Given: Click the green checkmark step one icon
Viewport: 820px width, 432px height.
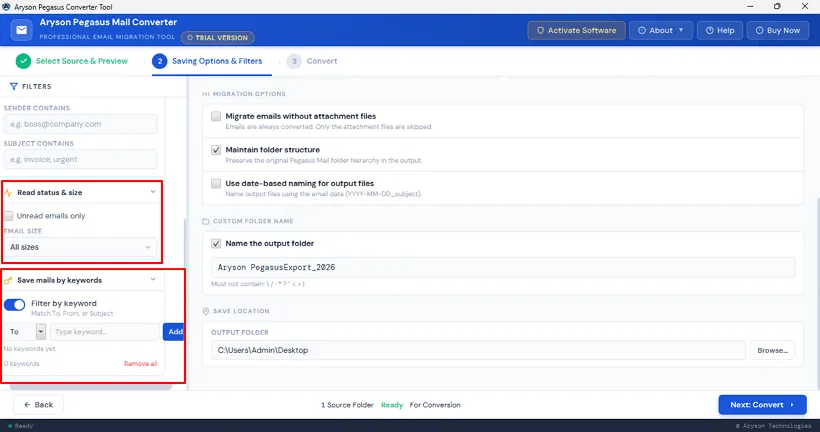Looking at the screenshot, I should pyautogui.click(x=23, y=61).
